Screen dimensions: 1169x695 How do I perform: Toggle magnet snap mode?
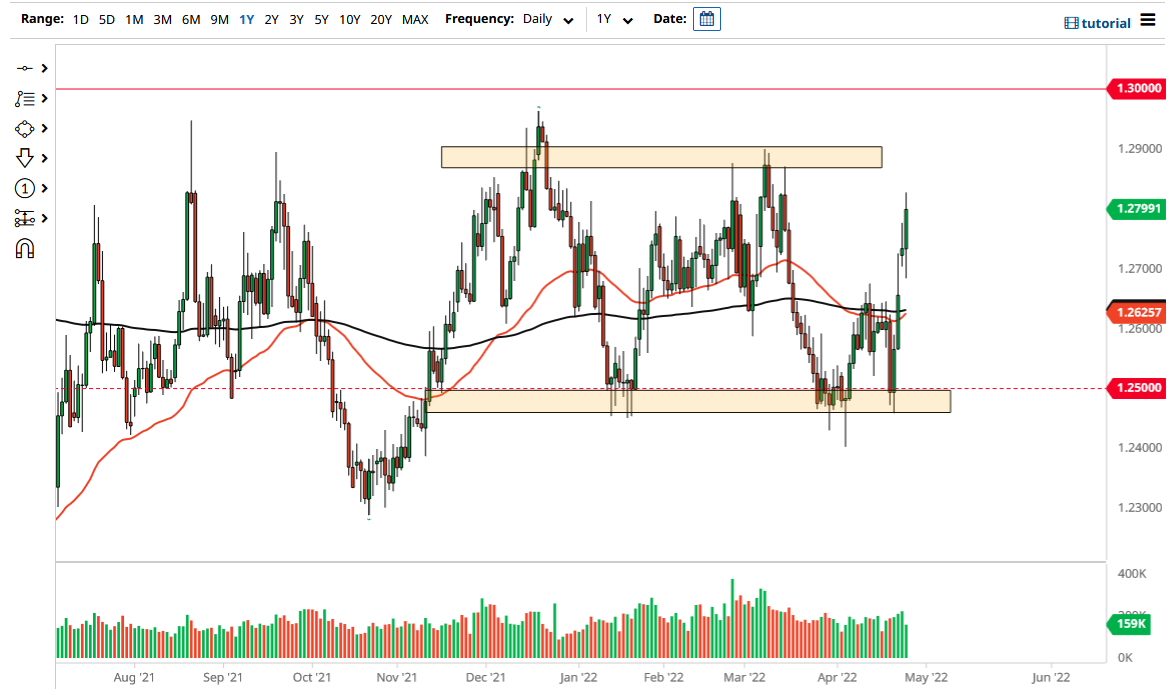click(25, 248)
